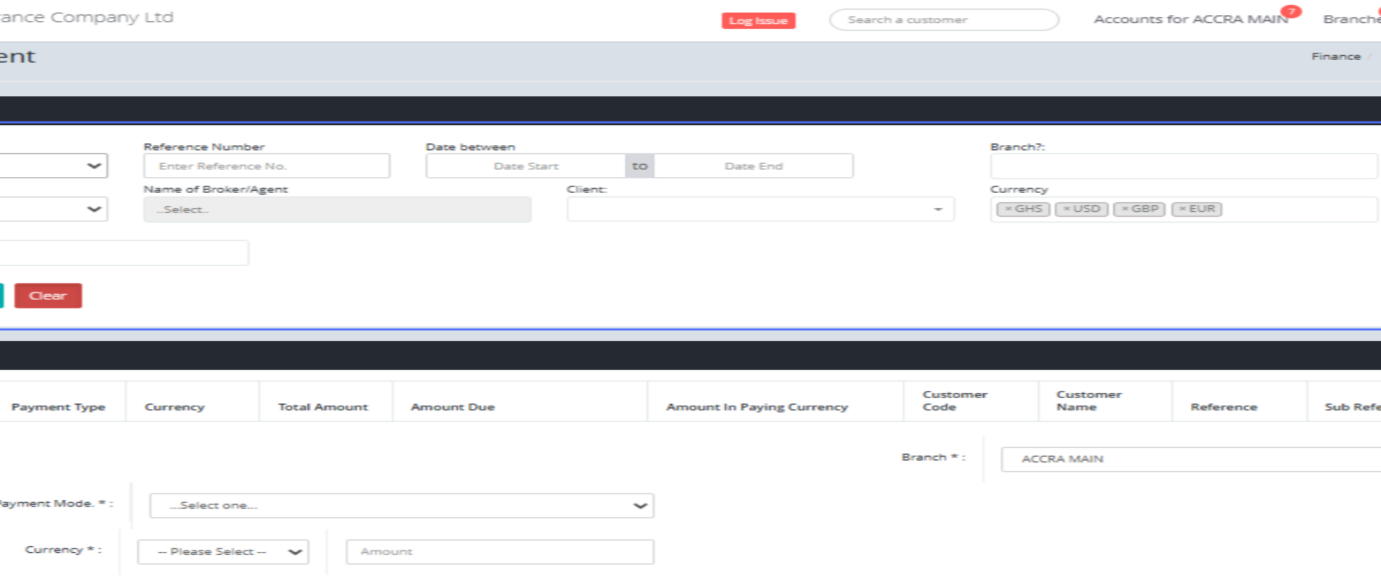1381x578 pixels.
Task: Remove the USD currency tag
Action: (1066, 209)
